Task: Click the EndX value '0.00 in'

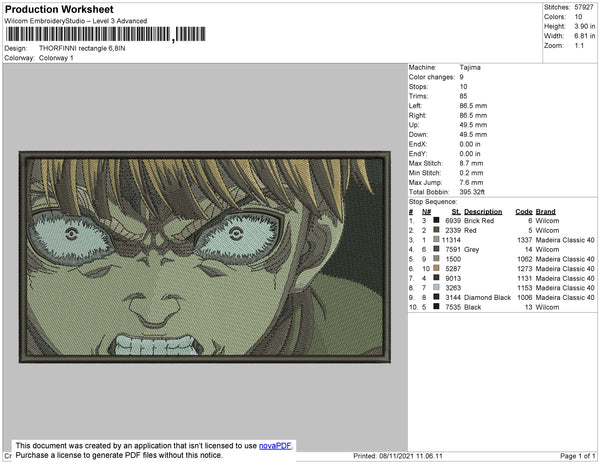Action: pyautogui.click(x=470, y=144)
